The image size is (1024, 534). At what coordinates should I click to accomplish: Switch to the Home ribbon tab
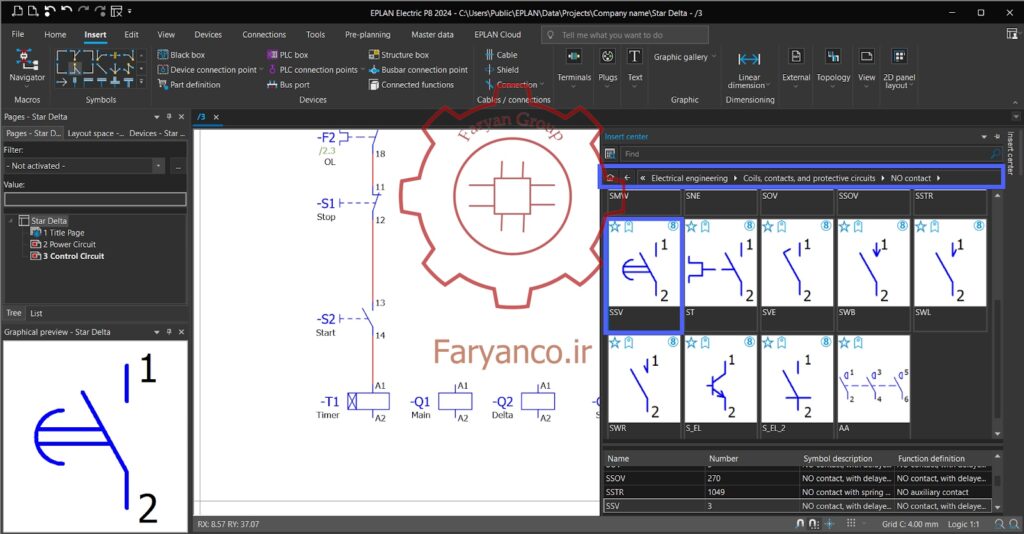[55, 35]
